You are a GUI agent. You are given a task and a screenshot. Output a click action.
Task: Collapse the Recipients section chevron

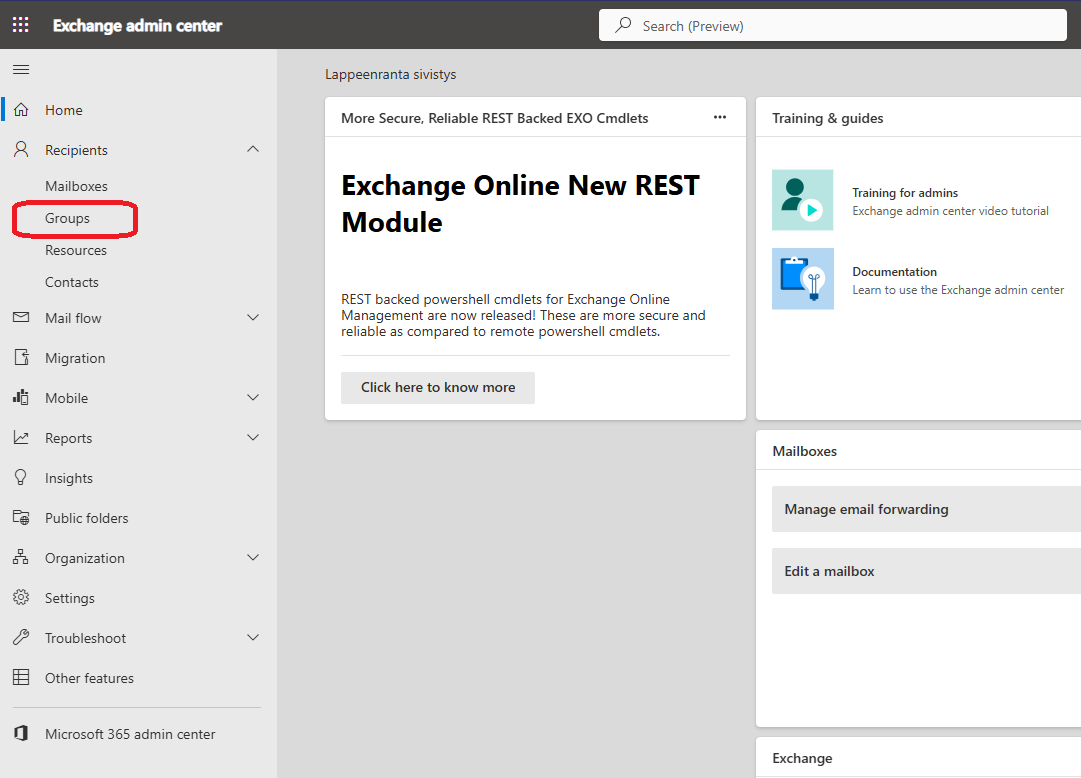[x=253, y=149]
